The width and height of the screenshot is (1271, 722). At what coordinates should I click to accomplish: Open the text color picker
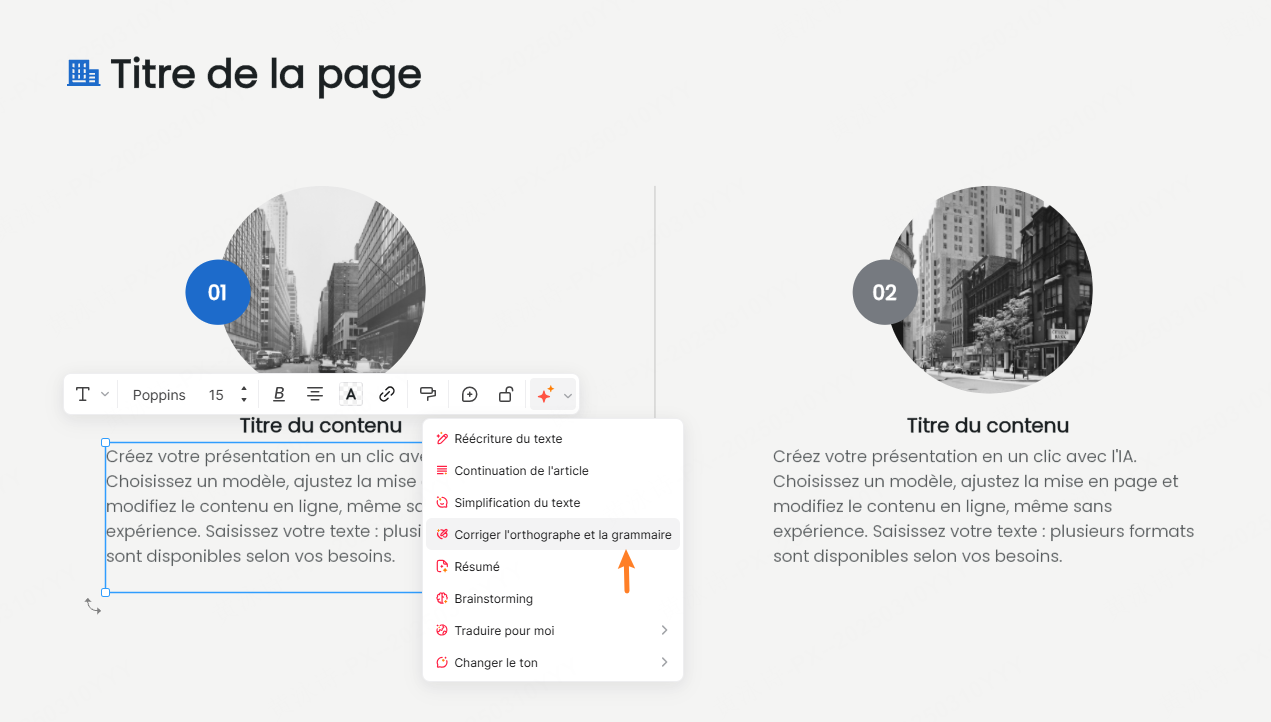pyautogui.click(x=351, y=395)
